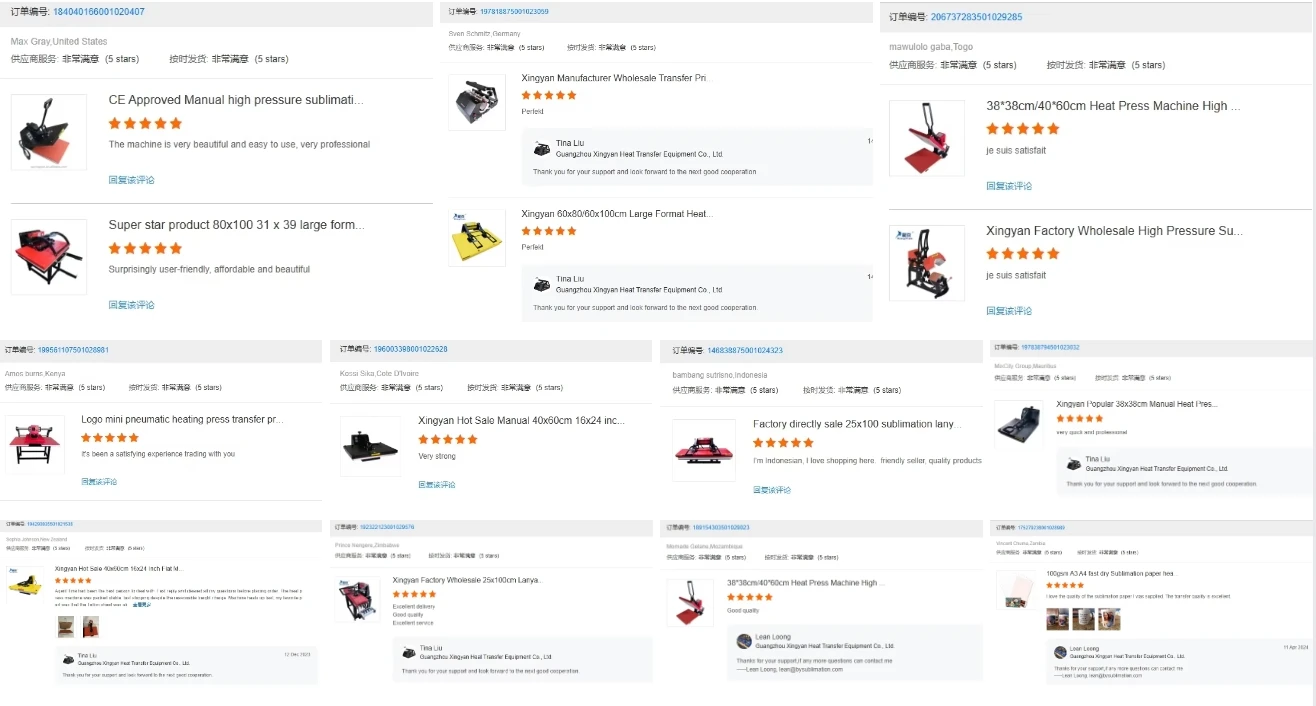Click the star rating under Factory directly sale 25x100
1316x706 pixels.
pos(783,442)
